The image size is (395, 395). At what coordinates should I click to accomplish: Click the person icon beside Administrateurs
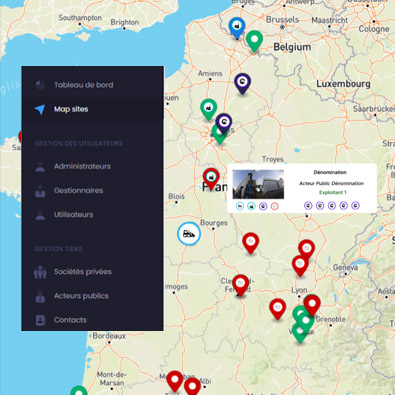(x=40, y=167)
